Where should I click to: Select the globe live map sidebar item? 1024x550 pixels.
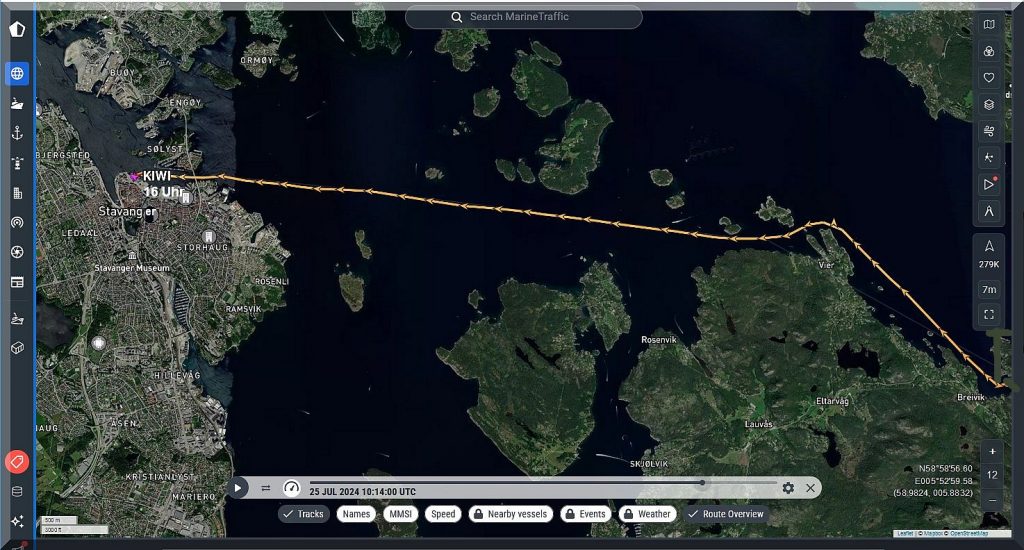pyautogui.click(x=17, y=73)
